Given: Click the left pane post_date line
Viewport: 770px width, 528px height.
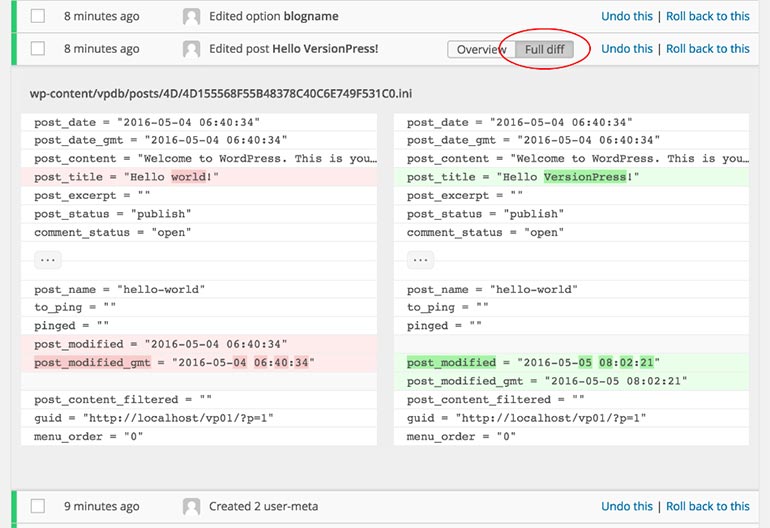Looking at the screenshot, I should click(x=199, y=122).
